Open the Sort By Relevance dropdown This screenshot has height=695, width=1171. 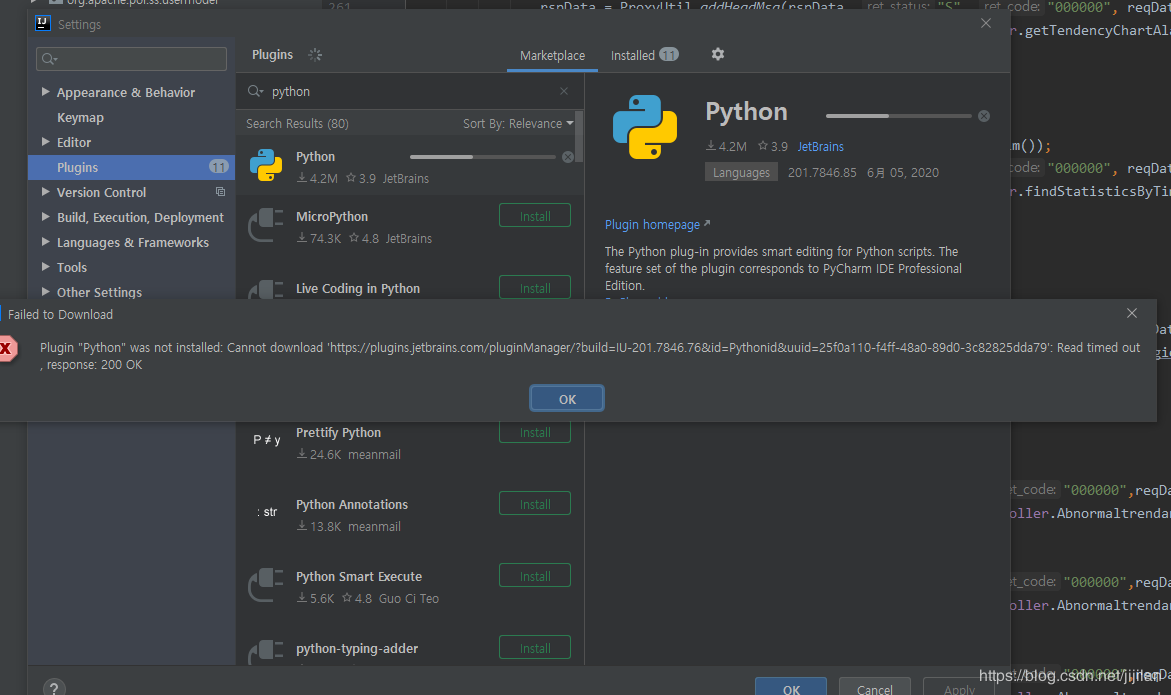pyautogui.click(x=518, y=123)
